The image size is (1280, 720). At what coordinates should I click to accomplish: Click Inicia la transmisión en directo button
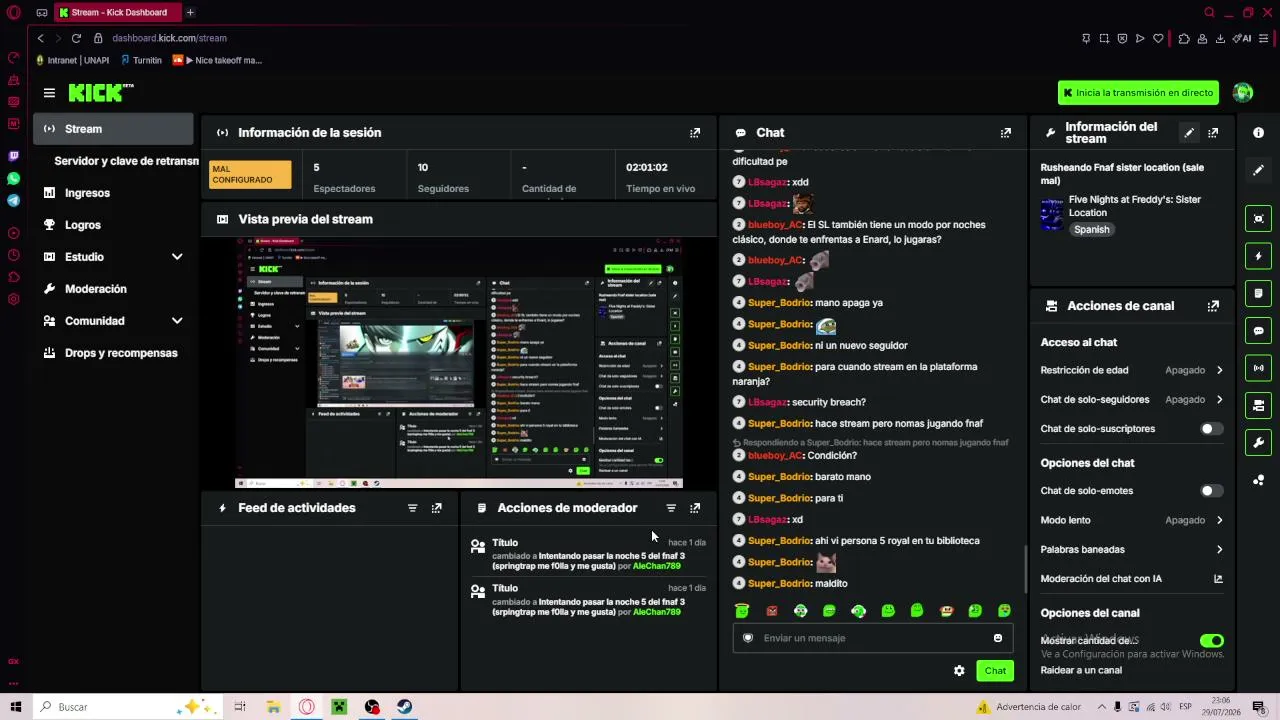tap(1138, 93)
